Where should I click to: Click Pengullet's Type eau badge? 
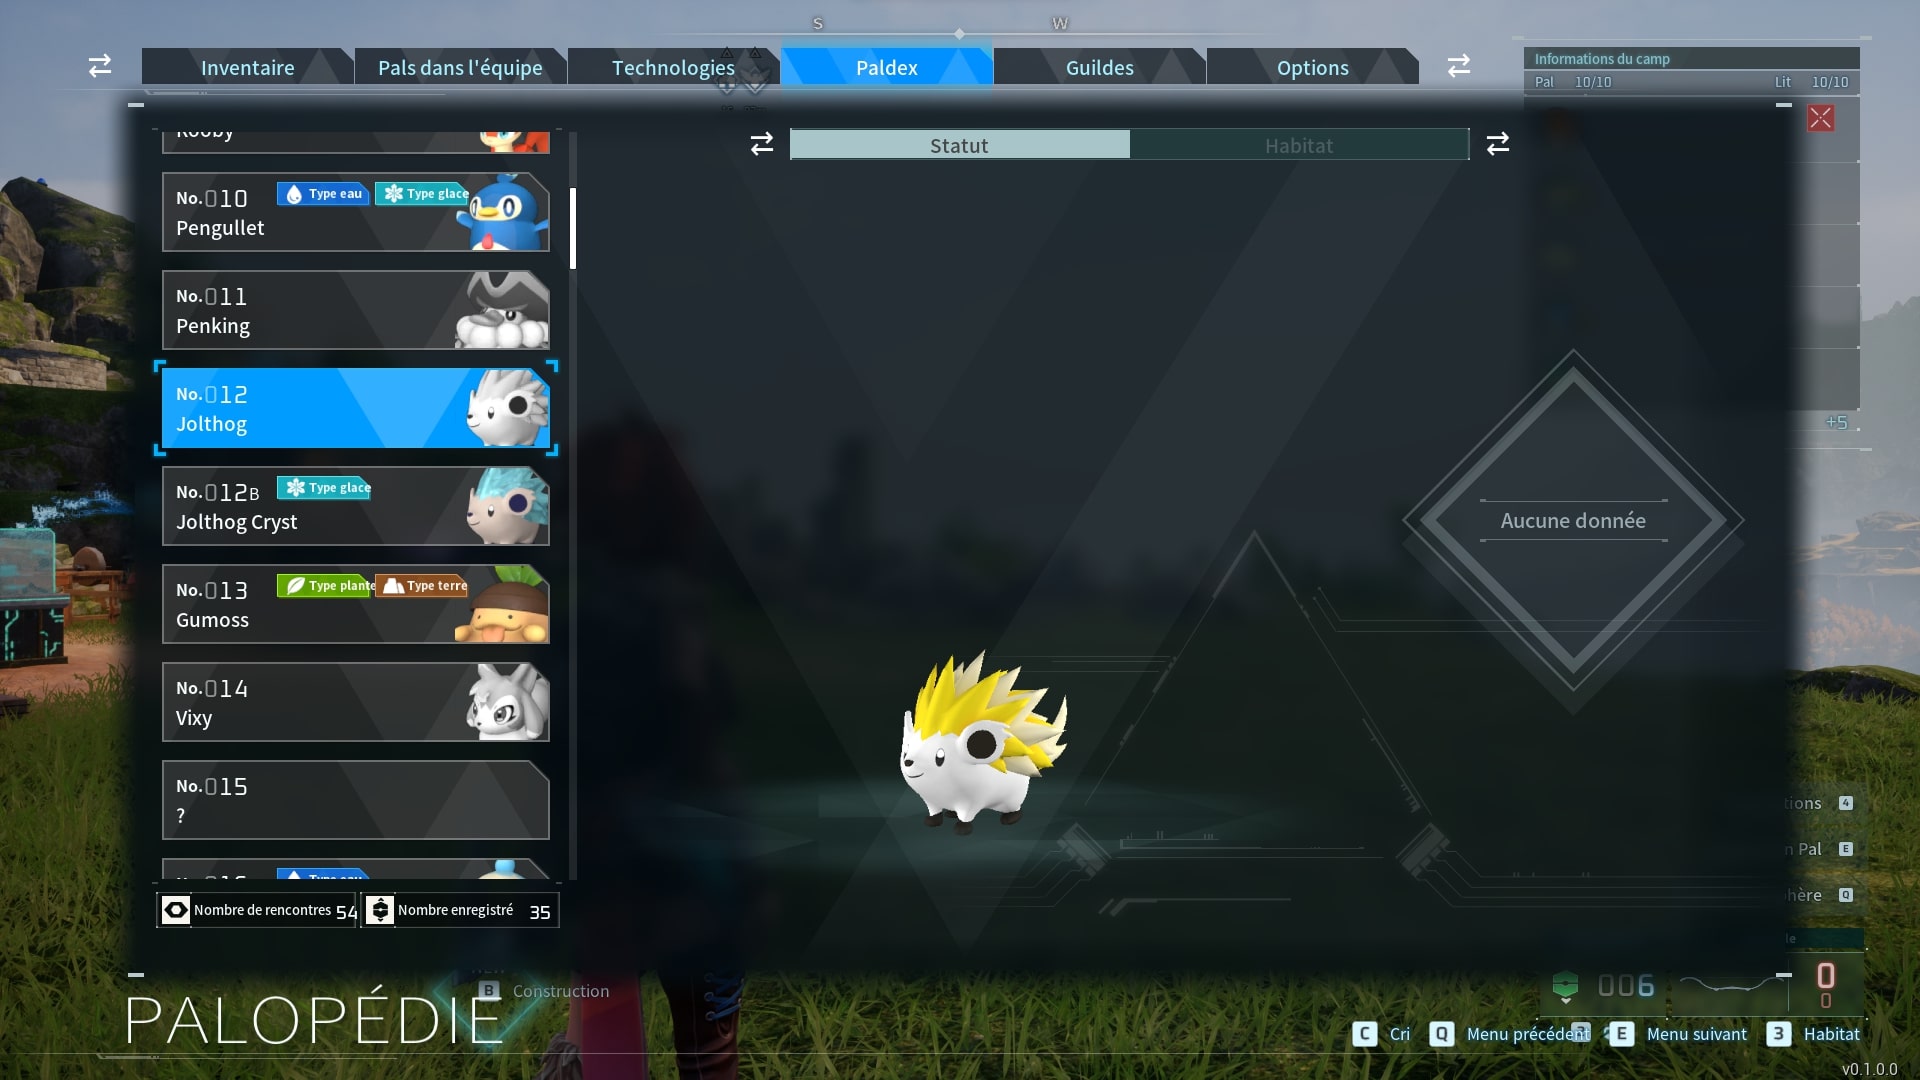coord(323,194)
